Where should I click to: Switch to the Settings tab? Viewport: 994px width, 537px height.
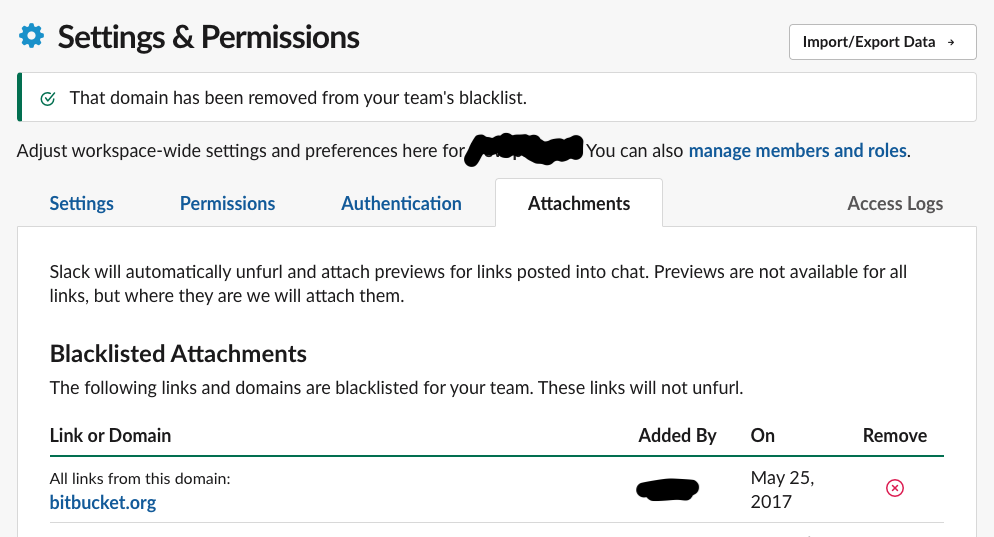(x=82, y=204)
